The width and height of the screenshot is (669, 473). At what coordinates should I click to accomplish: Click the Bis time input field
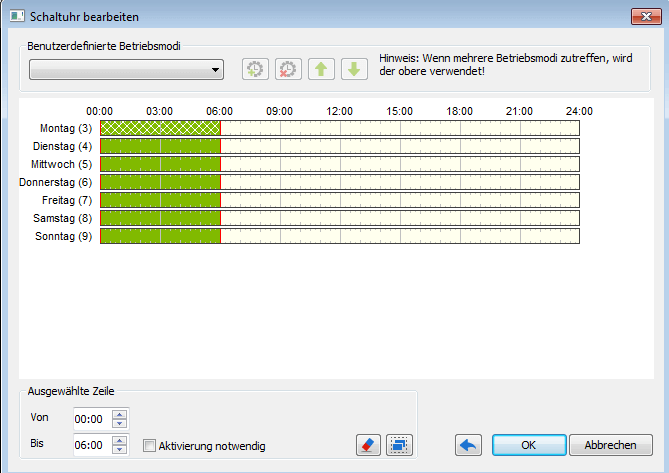click(92, 445)
